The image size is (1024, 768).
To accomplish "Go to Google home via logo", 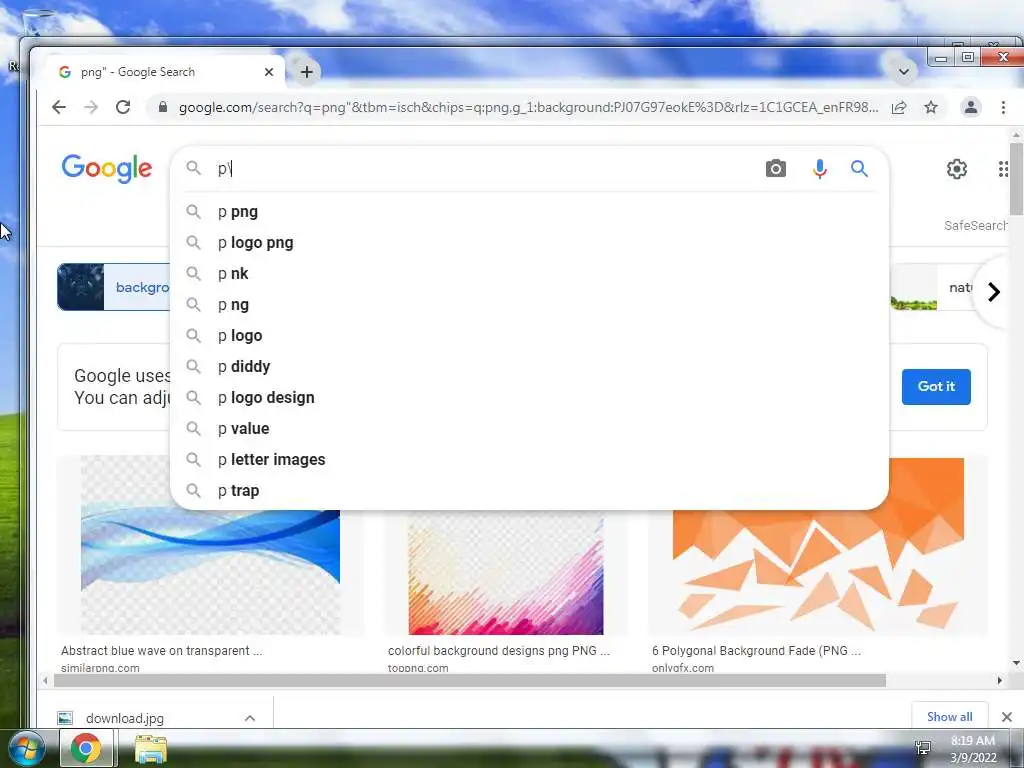I will pyautogui.click(x=106, y=169).
